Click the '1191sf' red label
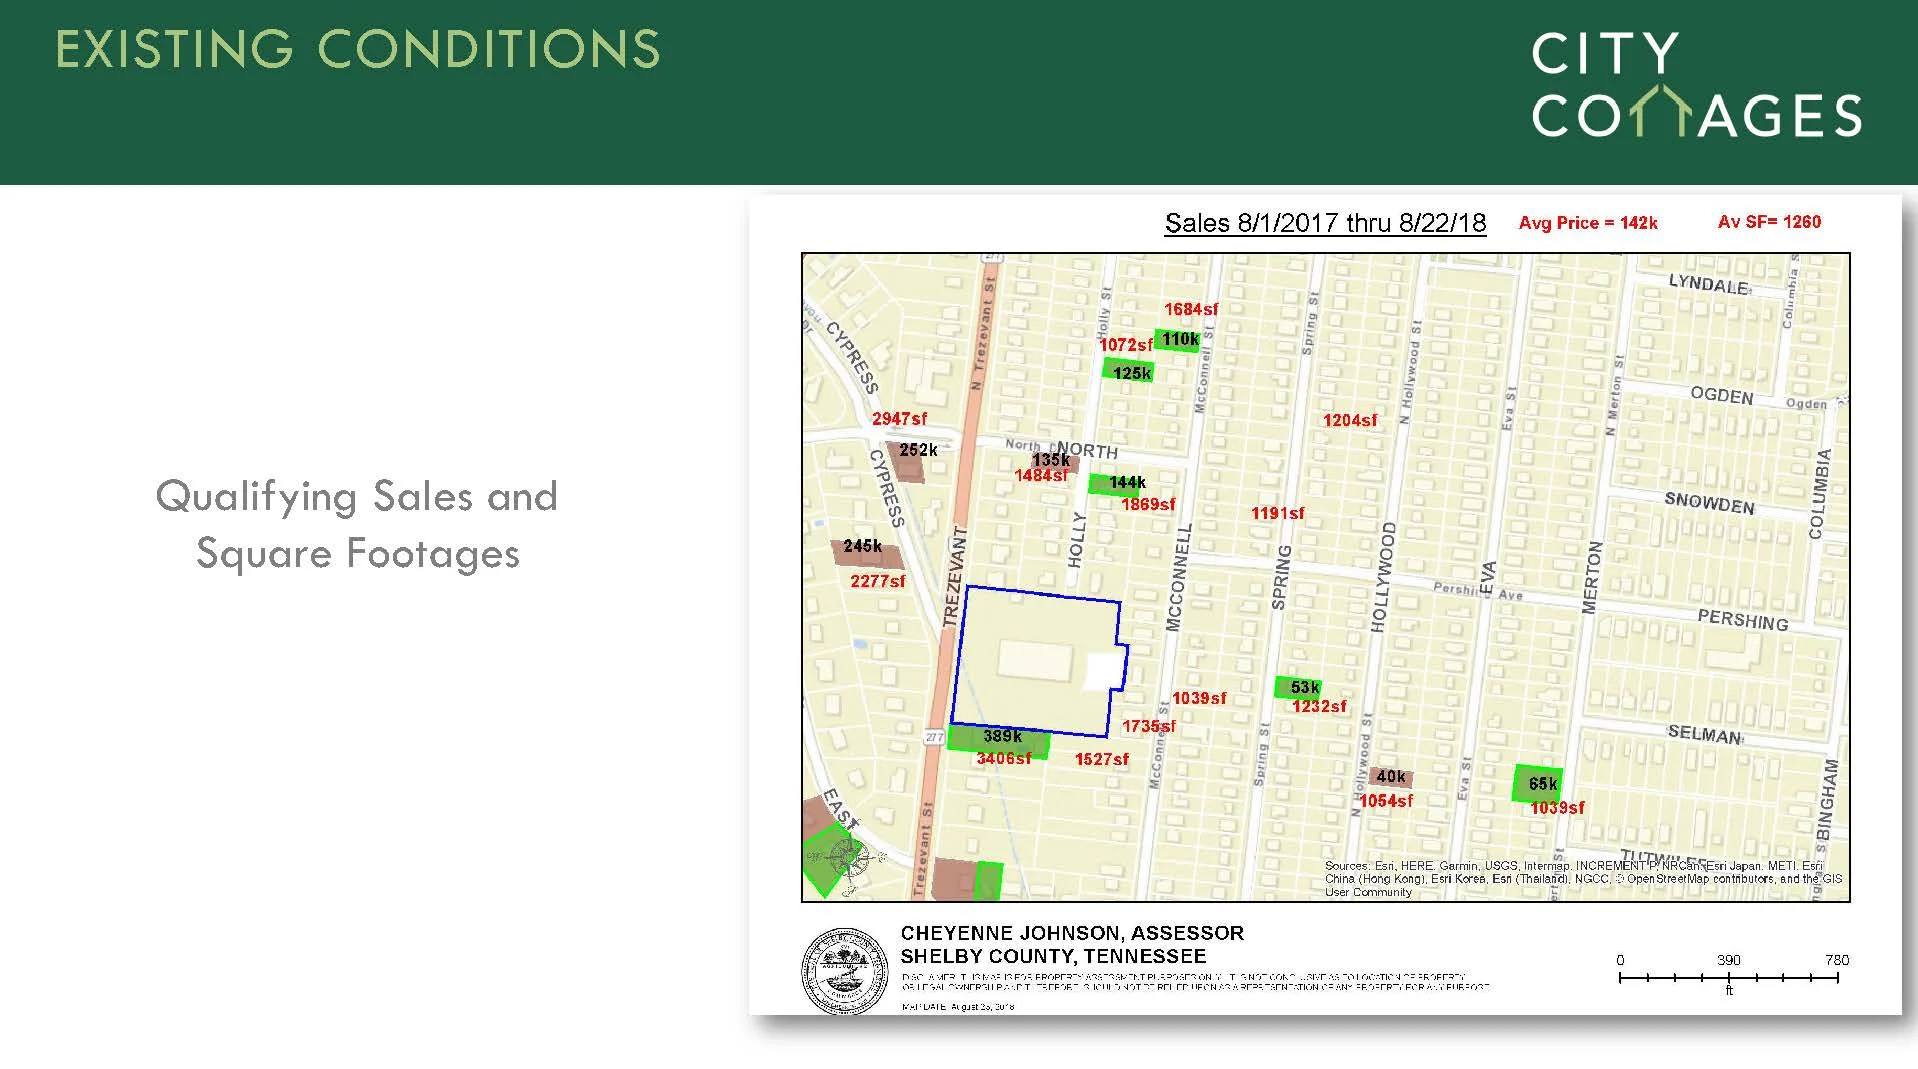The height and width of the screenshot is (1069, 1918). [x=1278, y=514]
